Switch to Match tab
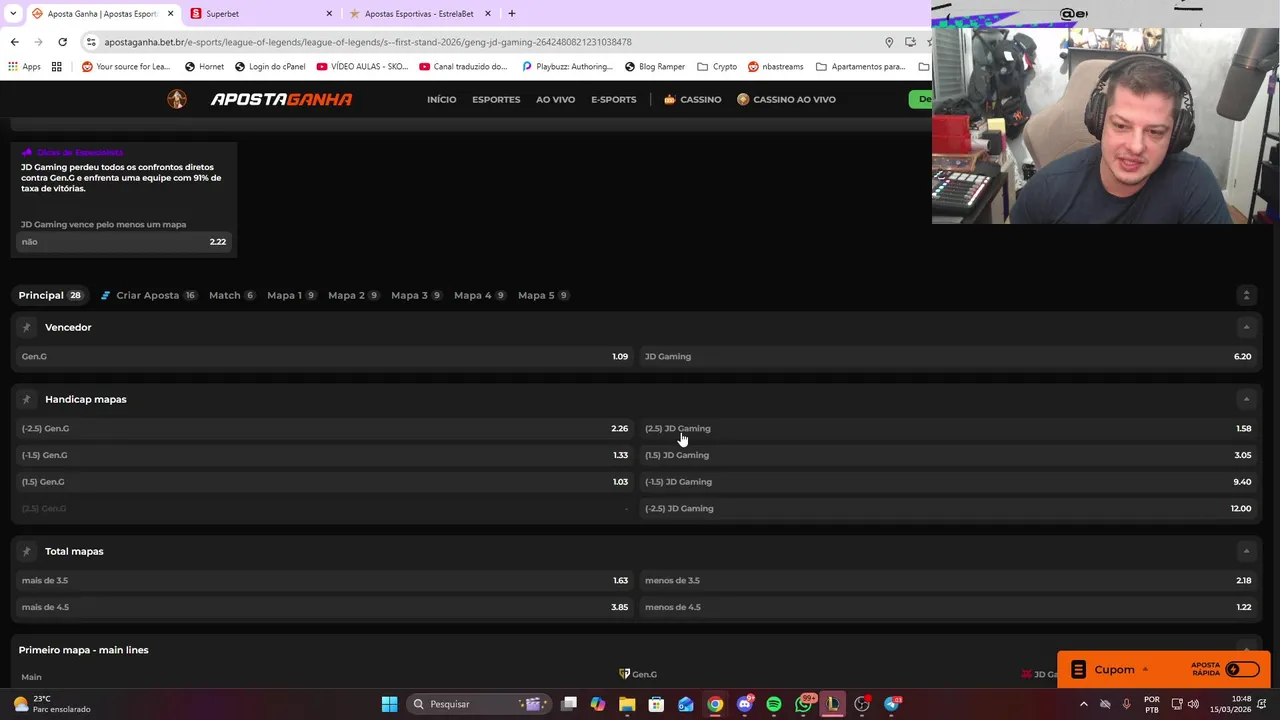Viewport: 1280px width, 720px height. tap(232, 295)
